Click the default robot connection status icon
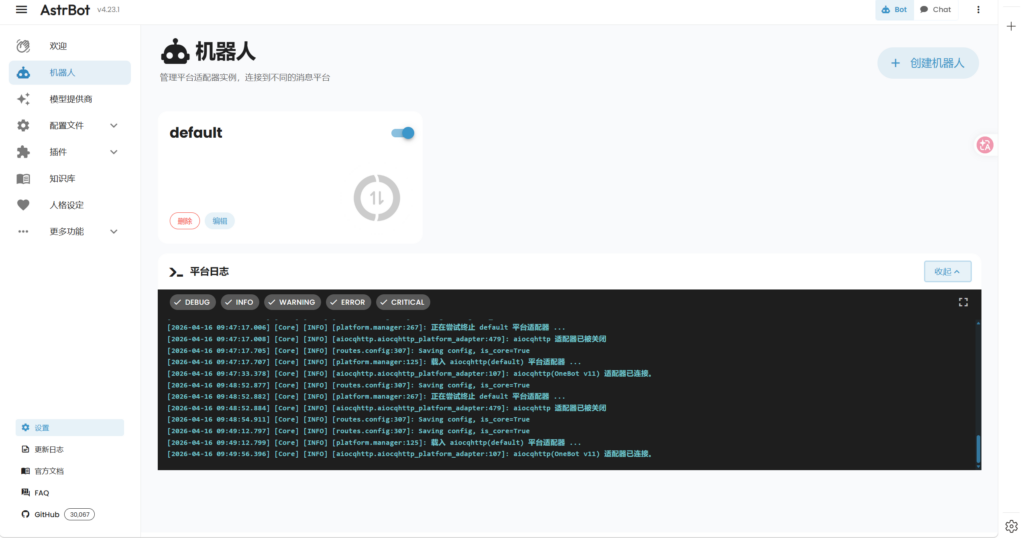The image size is (1024, 538). [x=377, y=198]
